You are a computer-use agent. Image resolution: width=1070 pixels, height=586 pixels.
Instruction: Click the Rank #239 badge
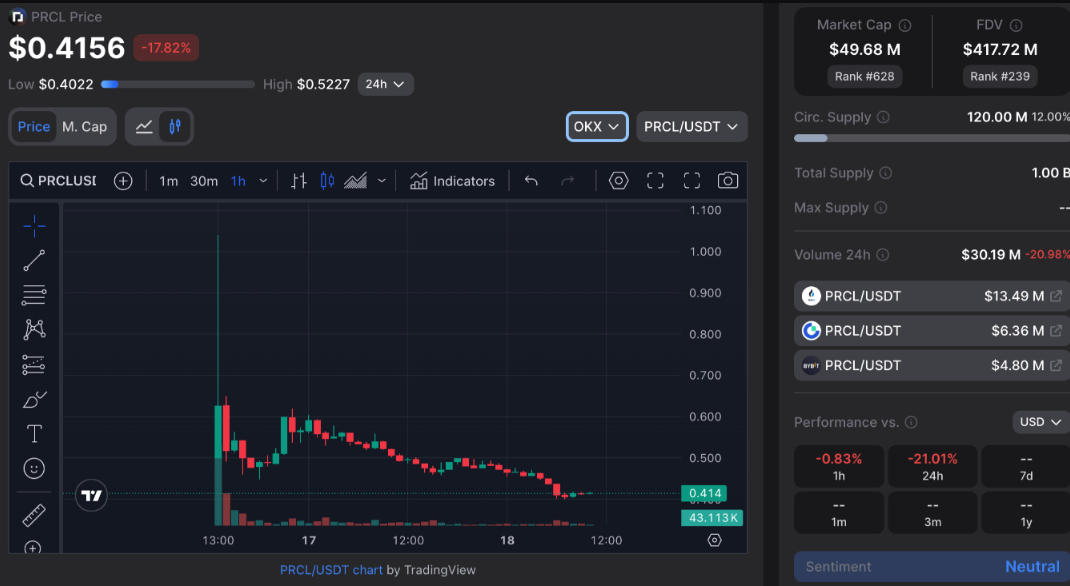[1000, 76]
